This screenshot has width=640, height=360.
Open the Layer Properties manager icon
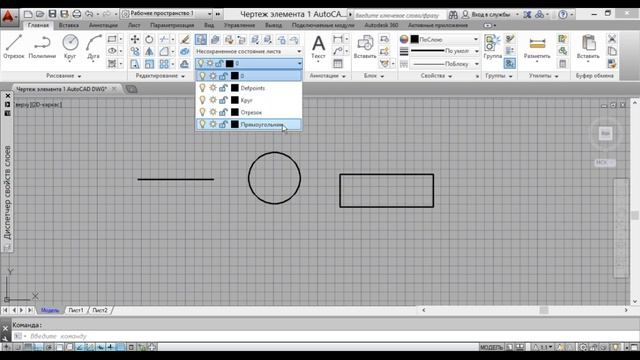[201, 40]
